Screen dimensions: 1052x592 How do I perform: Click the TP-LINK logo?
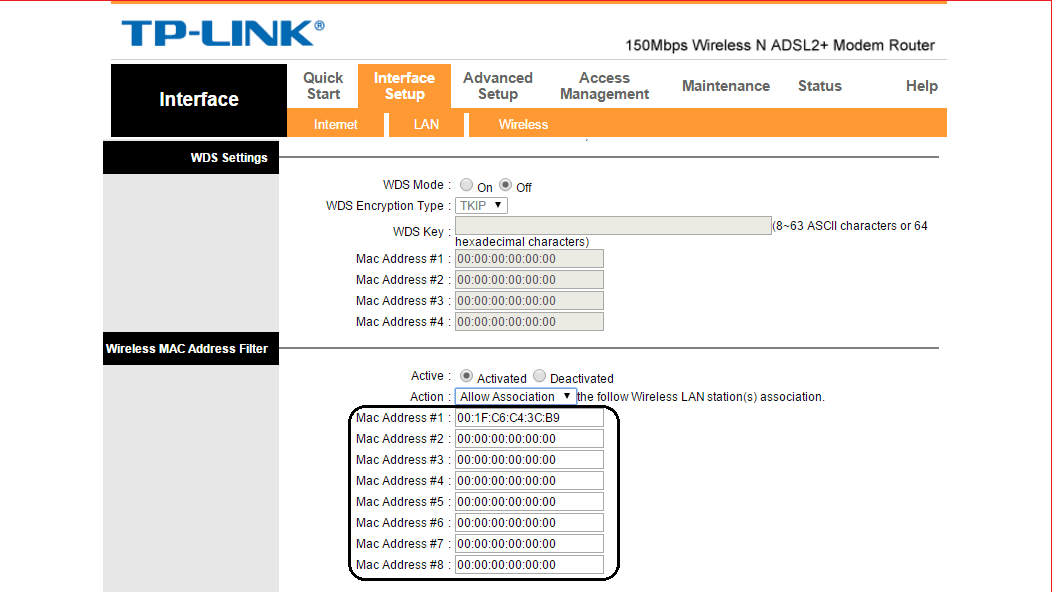[x=223, y=34]
